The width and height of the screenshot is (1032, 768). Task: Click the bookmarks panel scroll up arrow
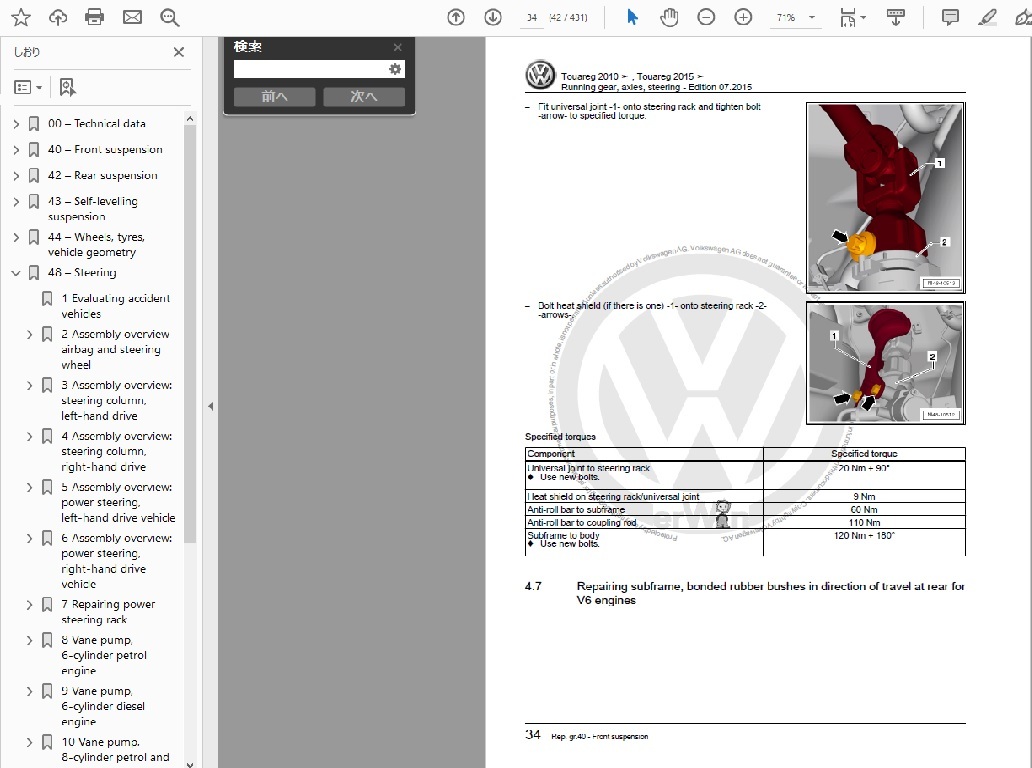[190, 119]
